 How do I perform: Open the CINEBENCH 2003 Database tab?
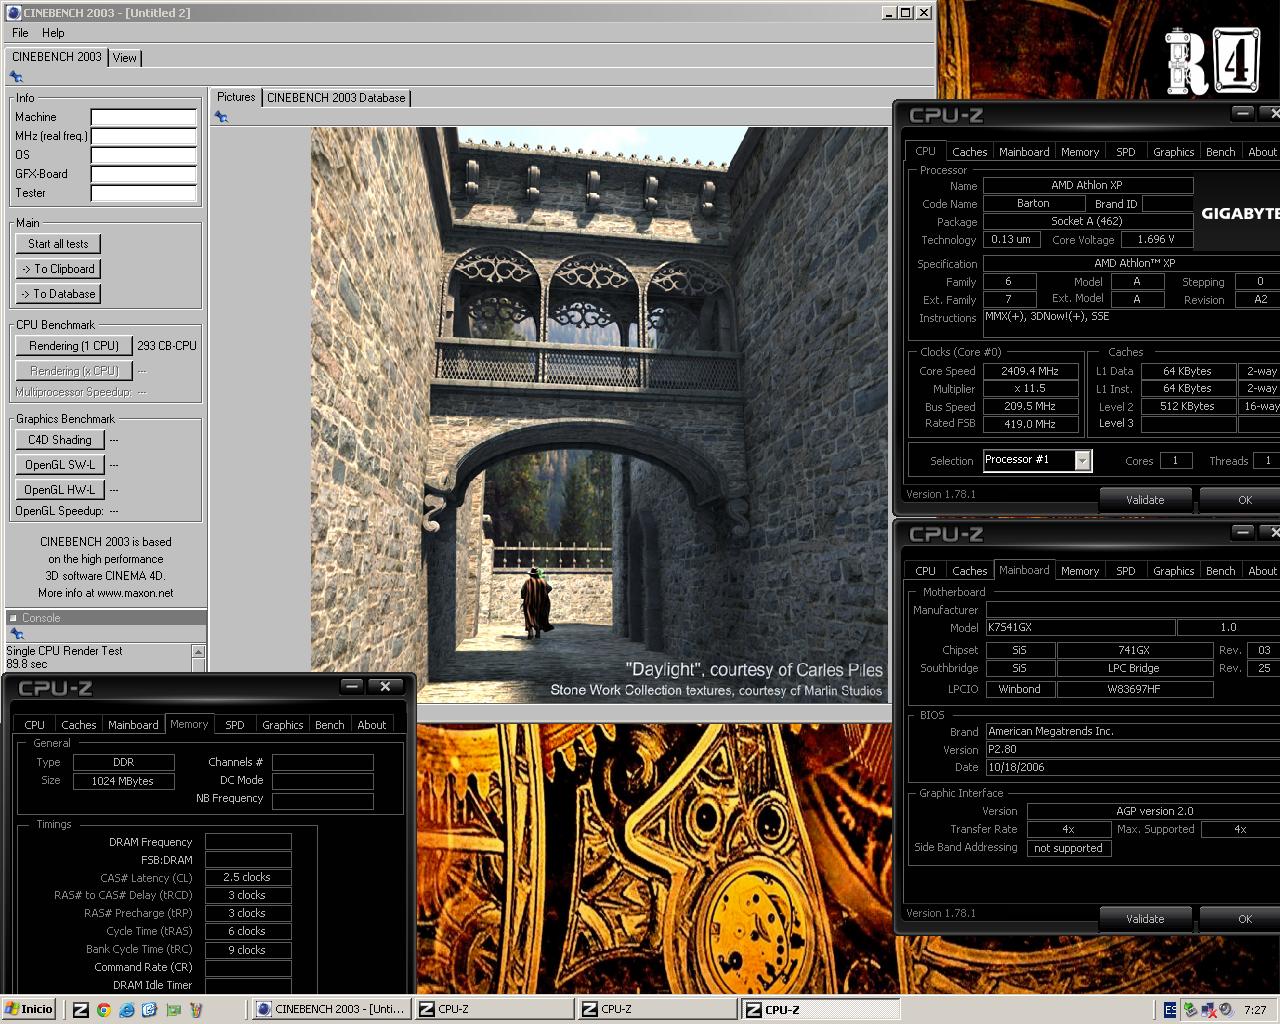click(x=336, y=98)
